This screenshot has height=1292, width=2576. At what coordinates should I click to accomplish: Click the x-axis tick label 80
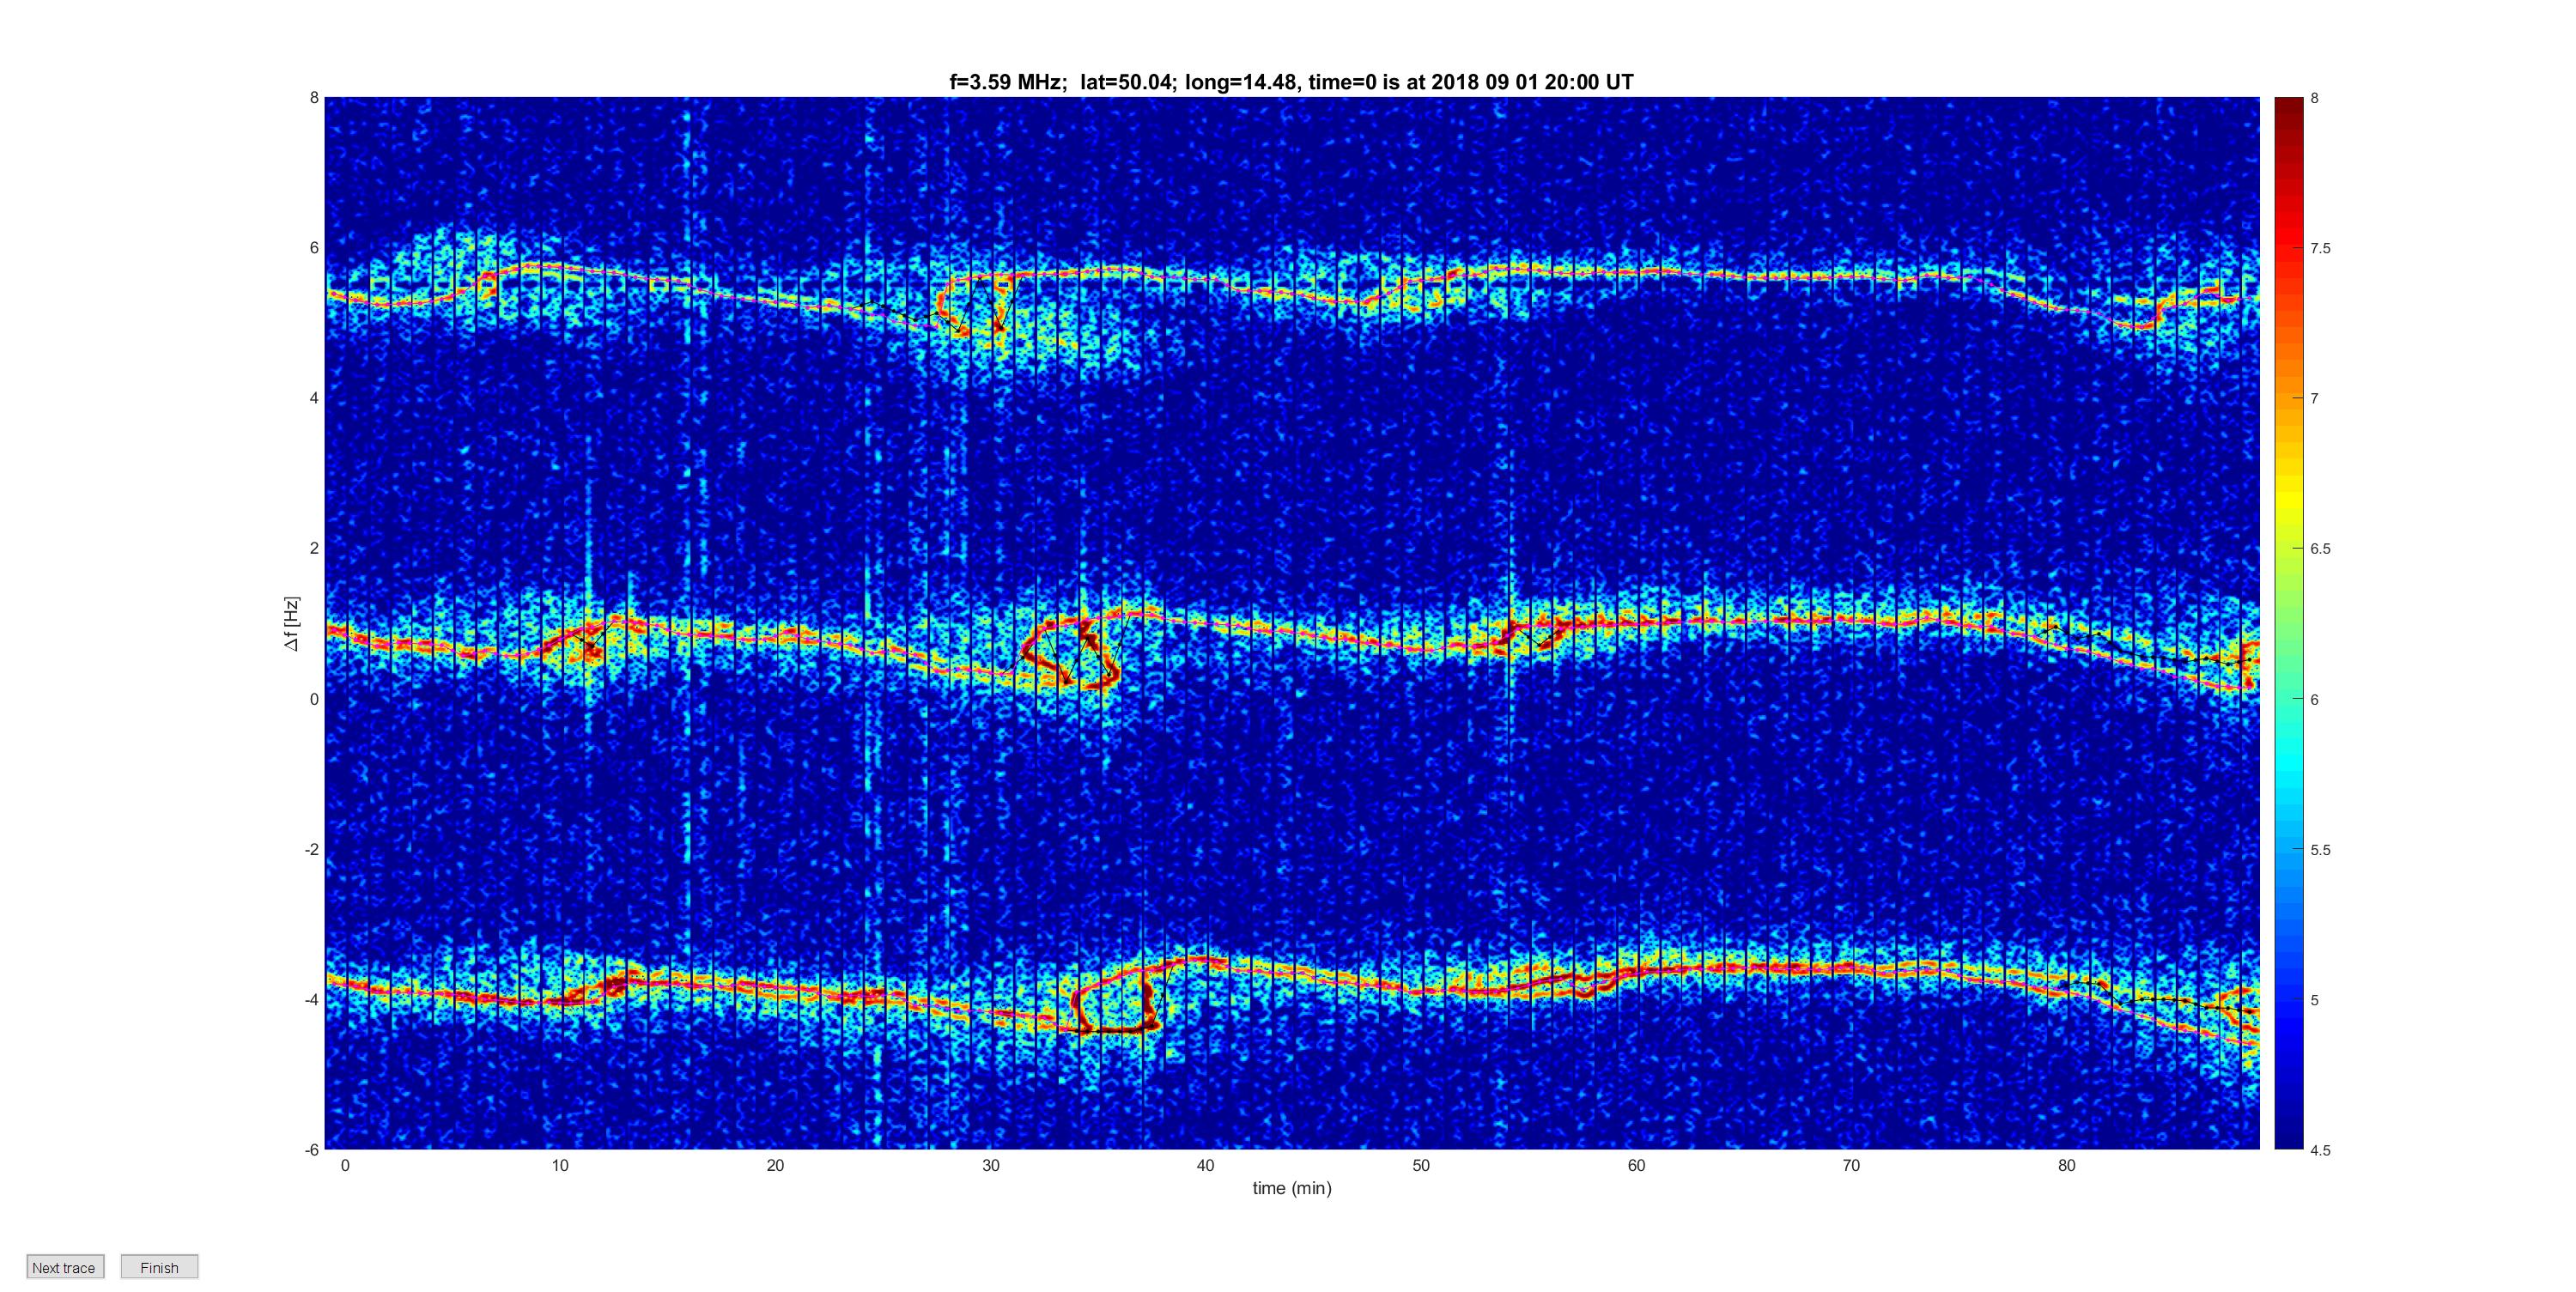click(2067, 1165)
